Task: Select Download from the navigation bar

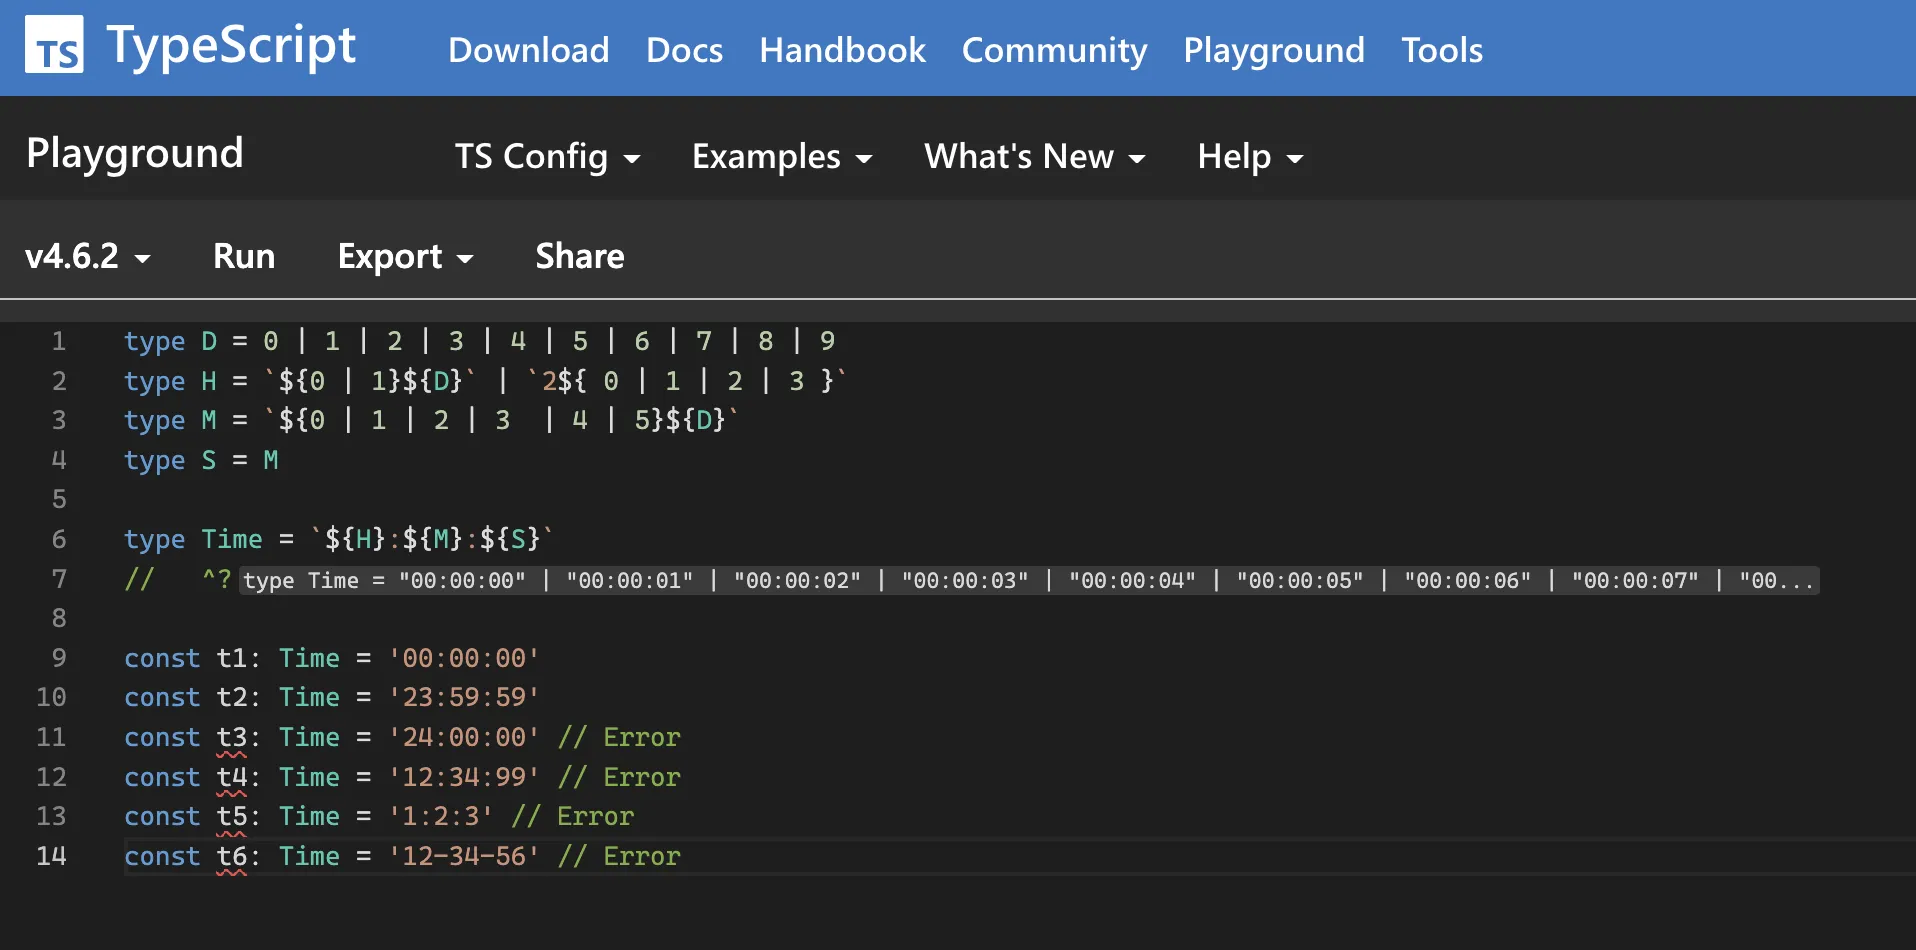Action: pos(528,50)
